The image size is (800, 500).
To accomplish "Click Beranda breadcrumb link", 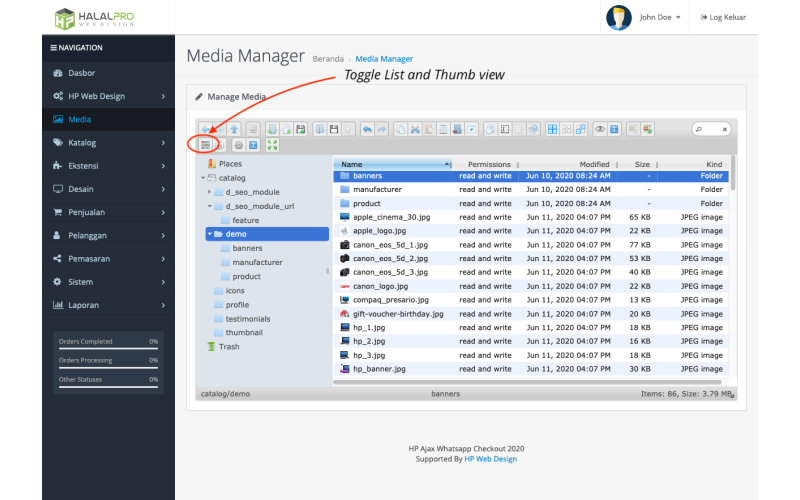I will pos(328,59).
